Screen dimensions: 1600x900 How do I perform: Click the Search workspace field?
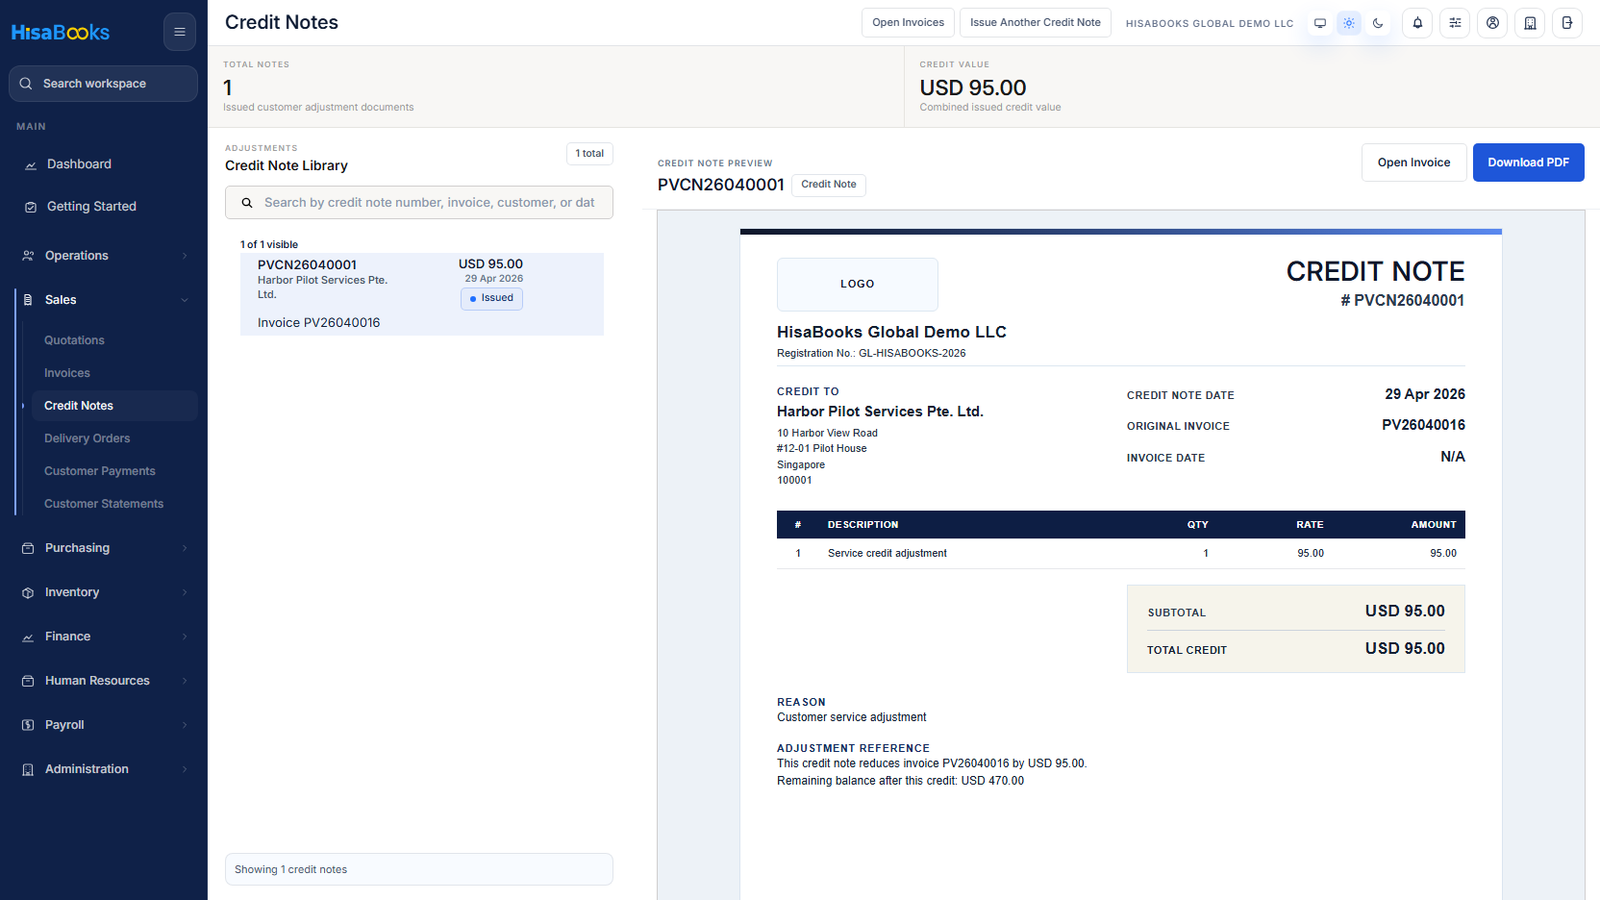coord(103,84)
